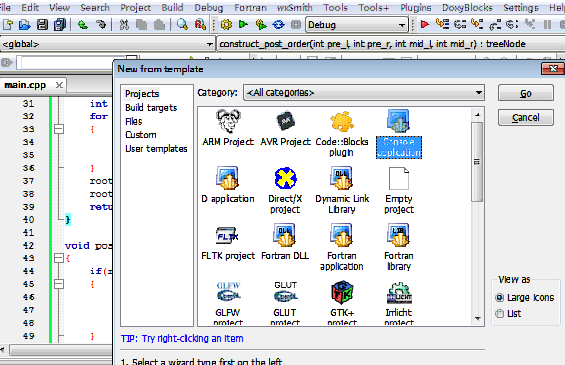Click the Cut scissors icon

point(124,25)
